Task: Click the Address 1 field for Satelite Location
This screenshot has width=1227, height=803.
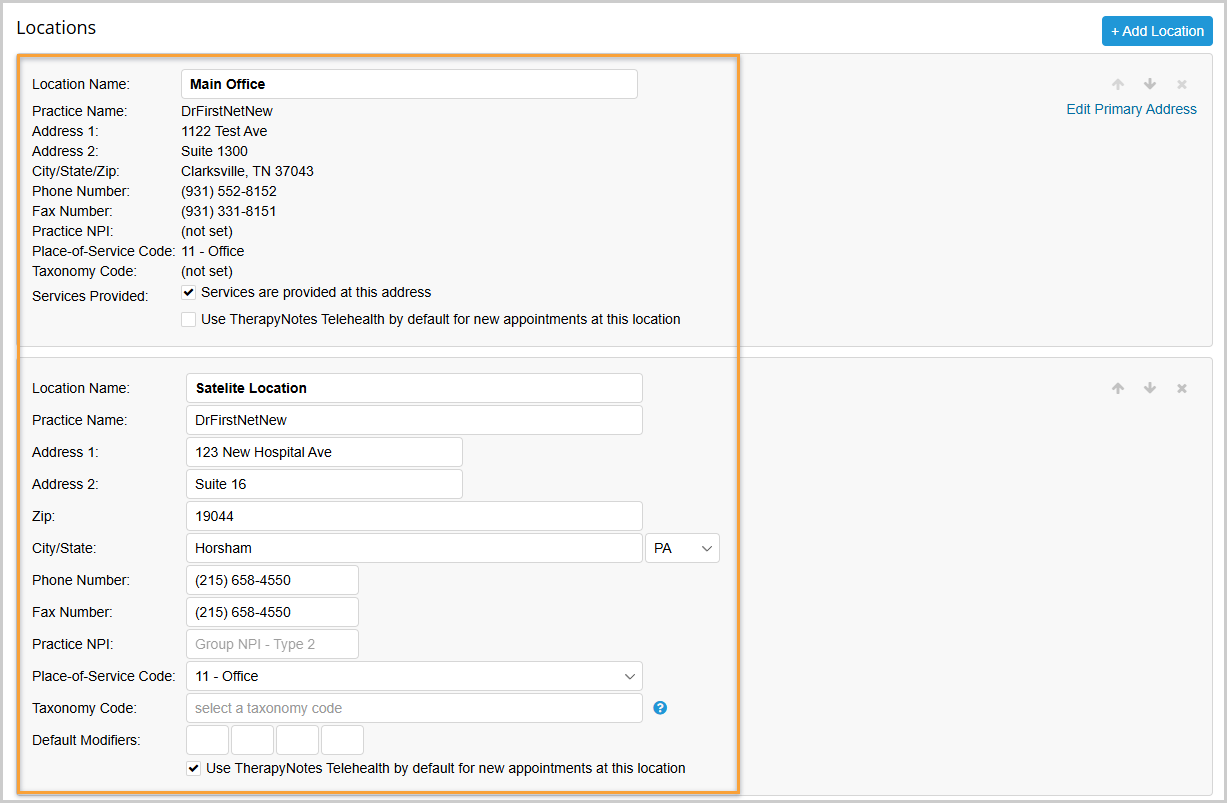Action: [324, 452]
